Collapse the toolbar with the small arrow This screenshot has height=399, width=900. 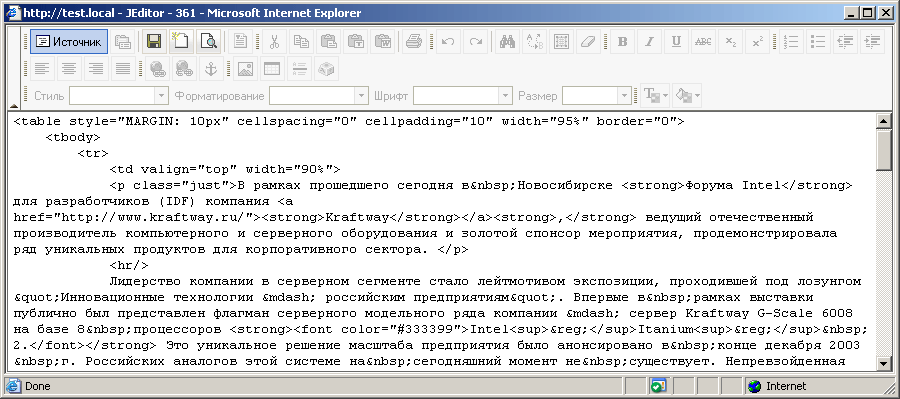coord(13,106)
